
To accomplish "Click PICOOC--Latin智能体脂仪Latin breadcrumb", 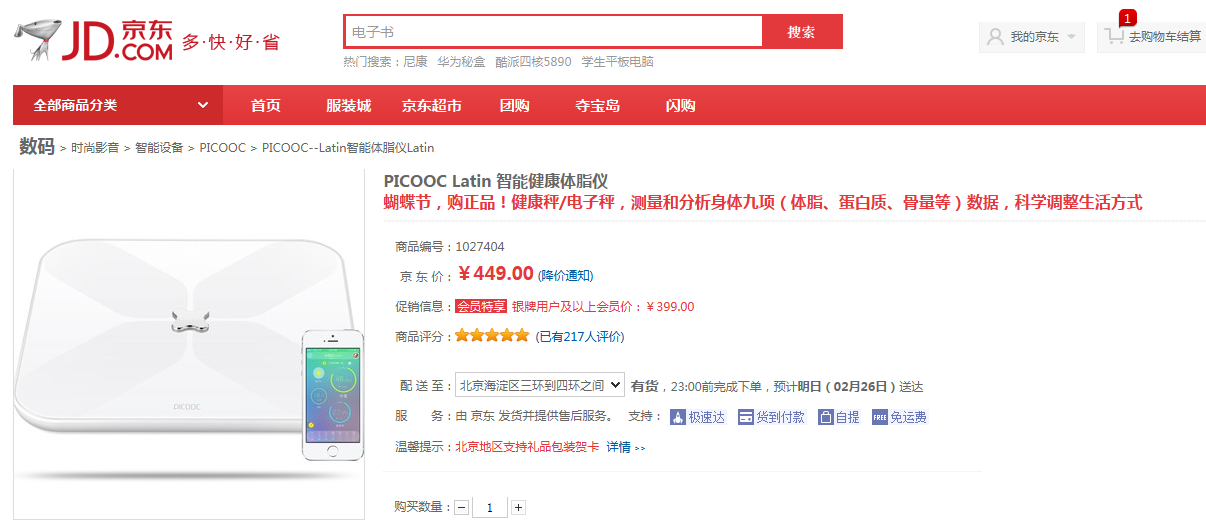I will pyautogui.click(x=349, y=148).
